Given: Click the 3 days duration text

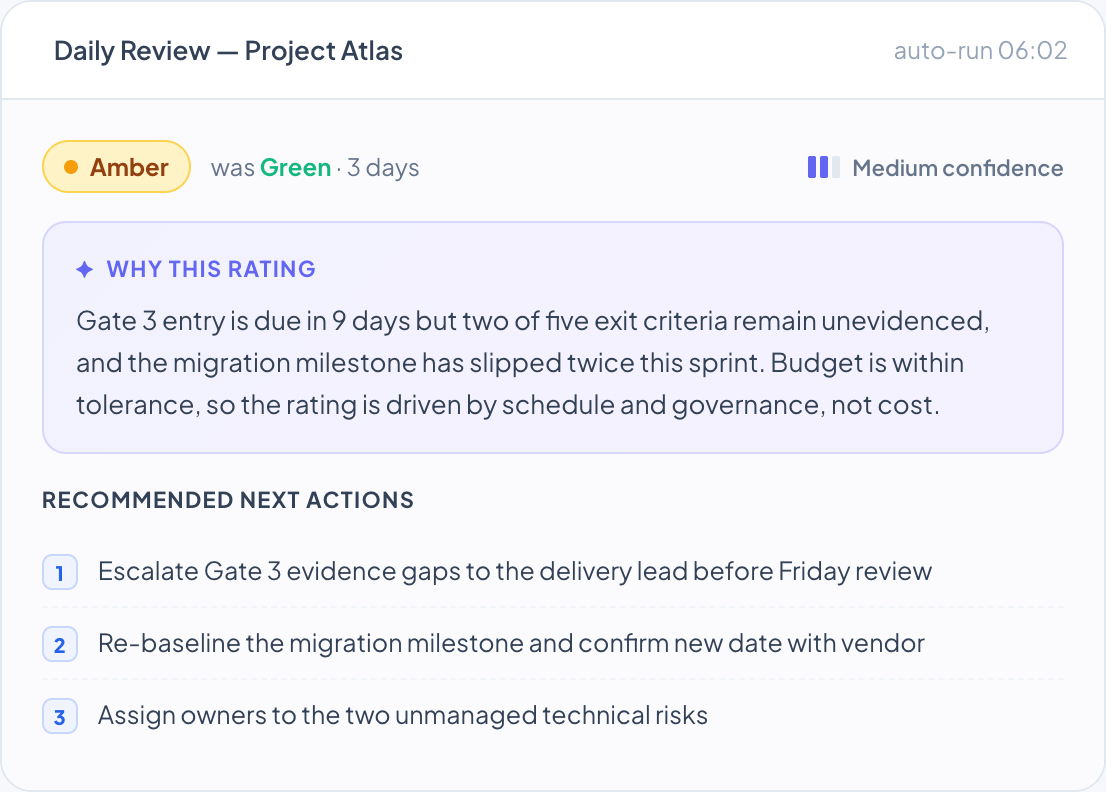Looking at the screenshot, I should (x=383, y=168).
